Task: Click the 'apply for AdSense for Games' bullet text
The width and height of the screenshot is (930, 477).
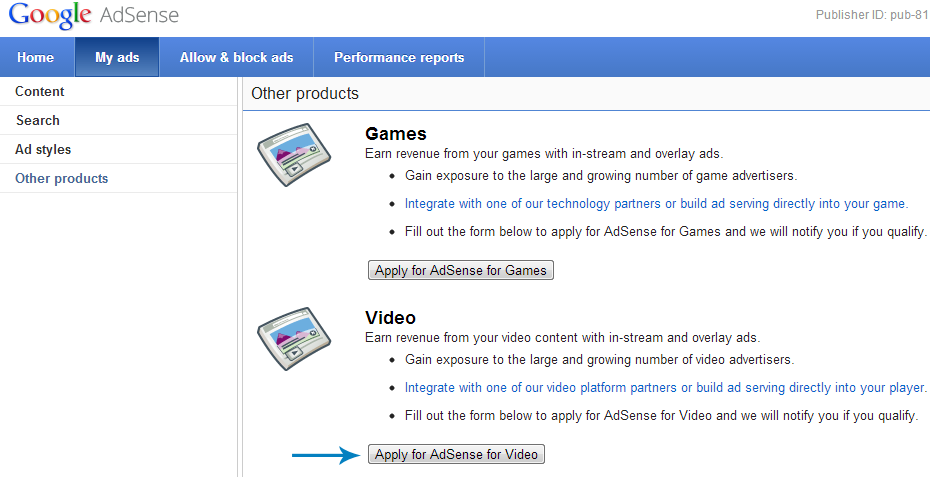Action: pos(666,231)
